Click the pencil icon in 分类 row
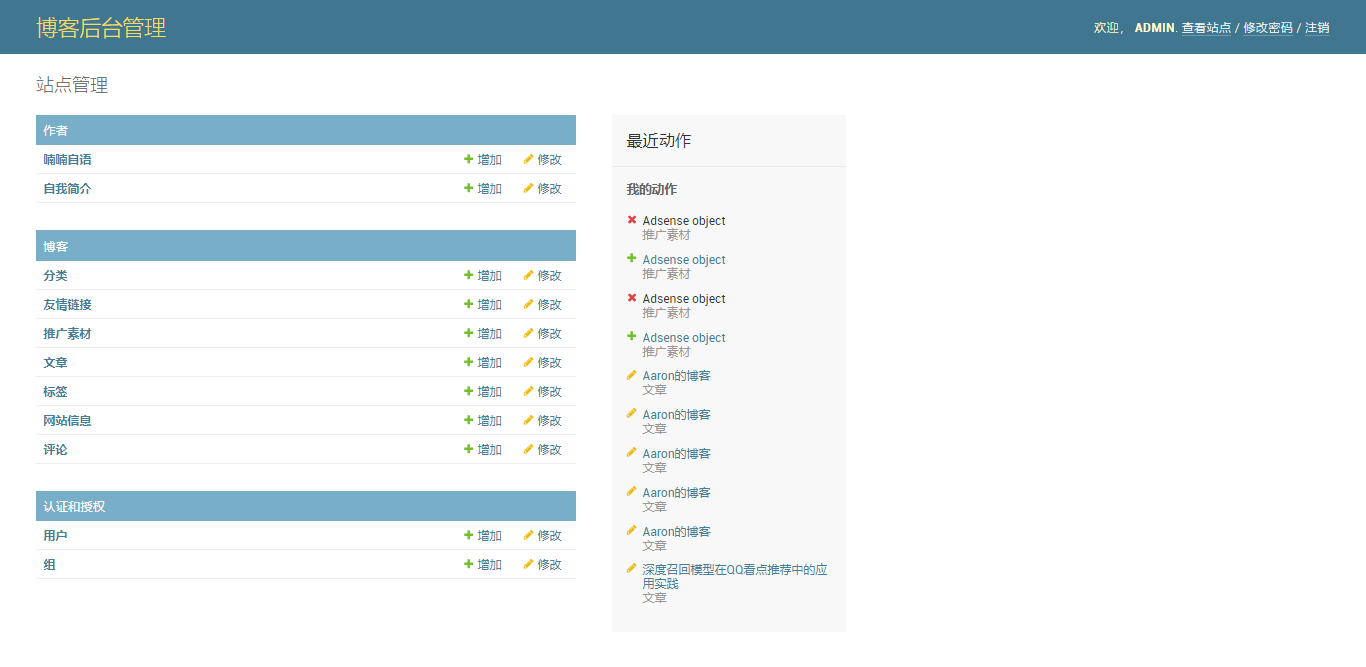1366x667 pixels. (x=528, y=275)
